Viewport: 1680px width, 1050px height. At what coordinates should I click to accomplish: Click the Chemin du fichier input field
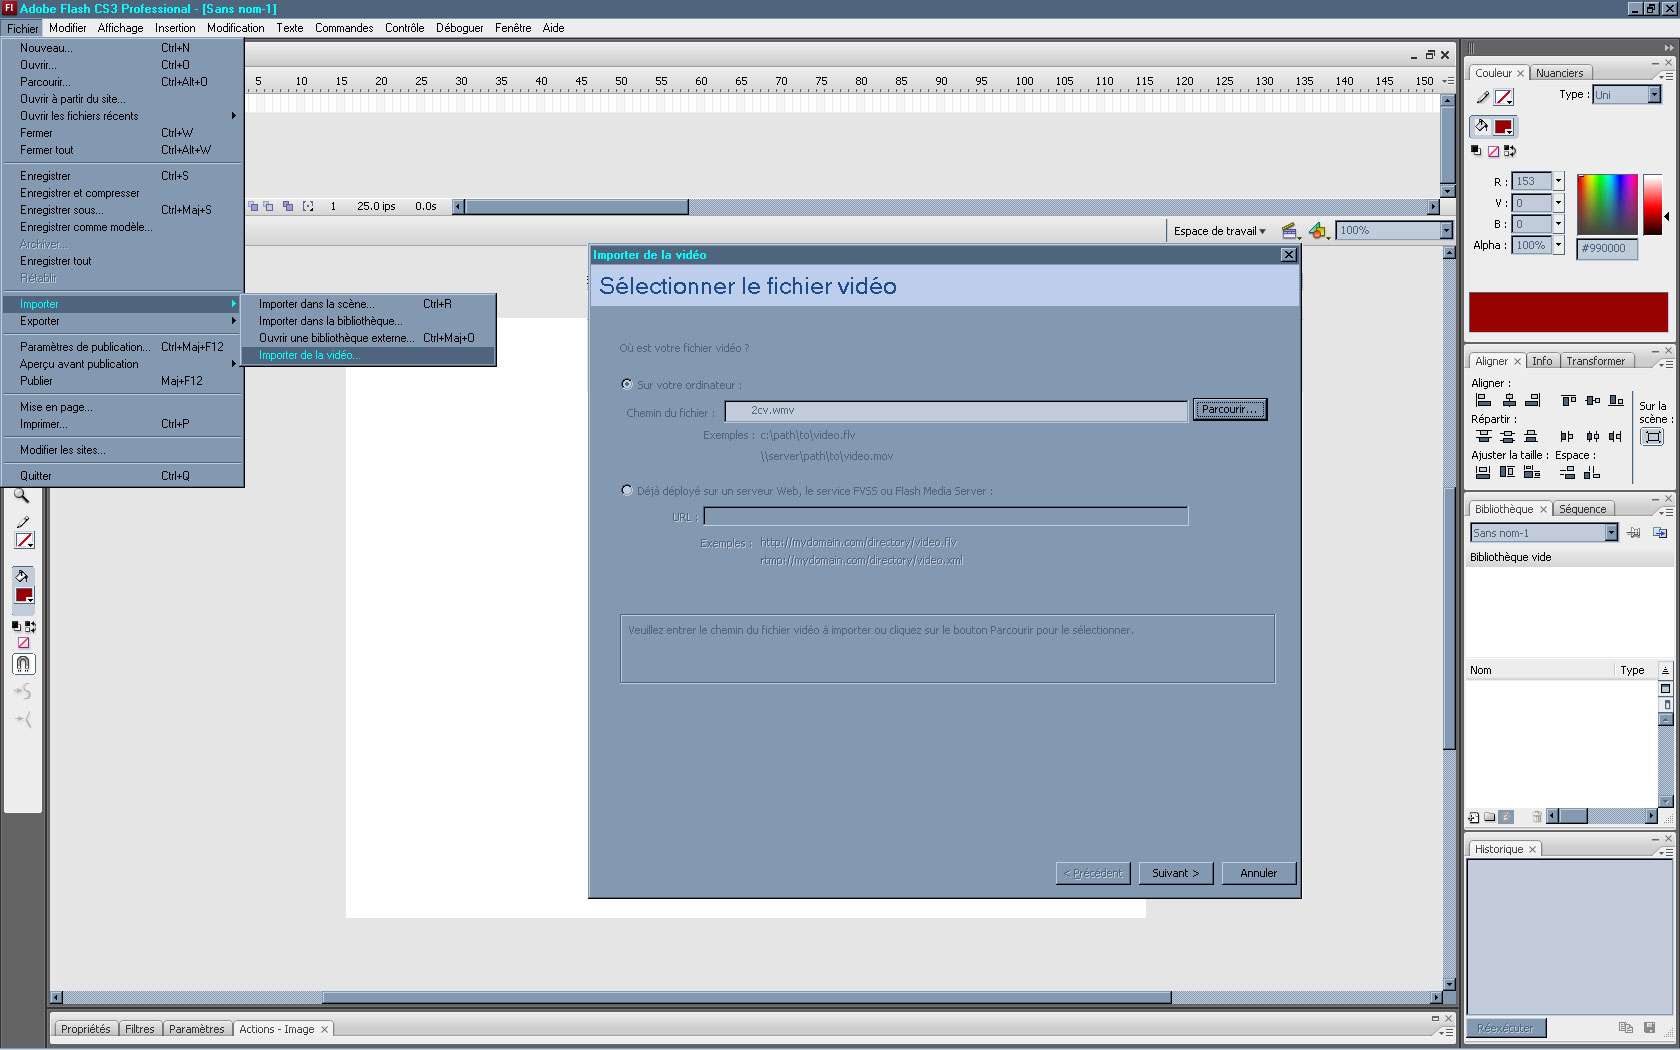coord(956,411)
